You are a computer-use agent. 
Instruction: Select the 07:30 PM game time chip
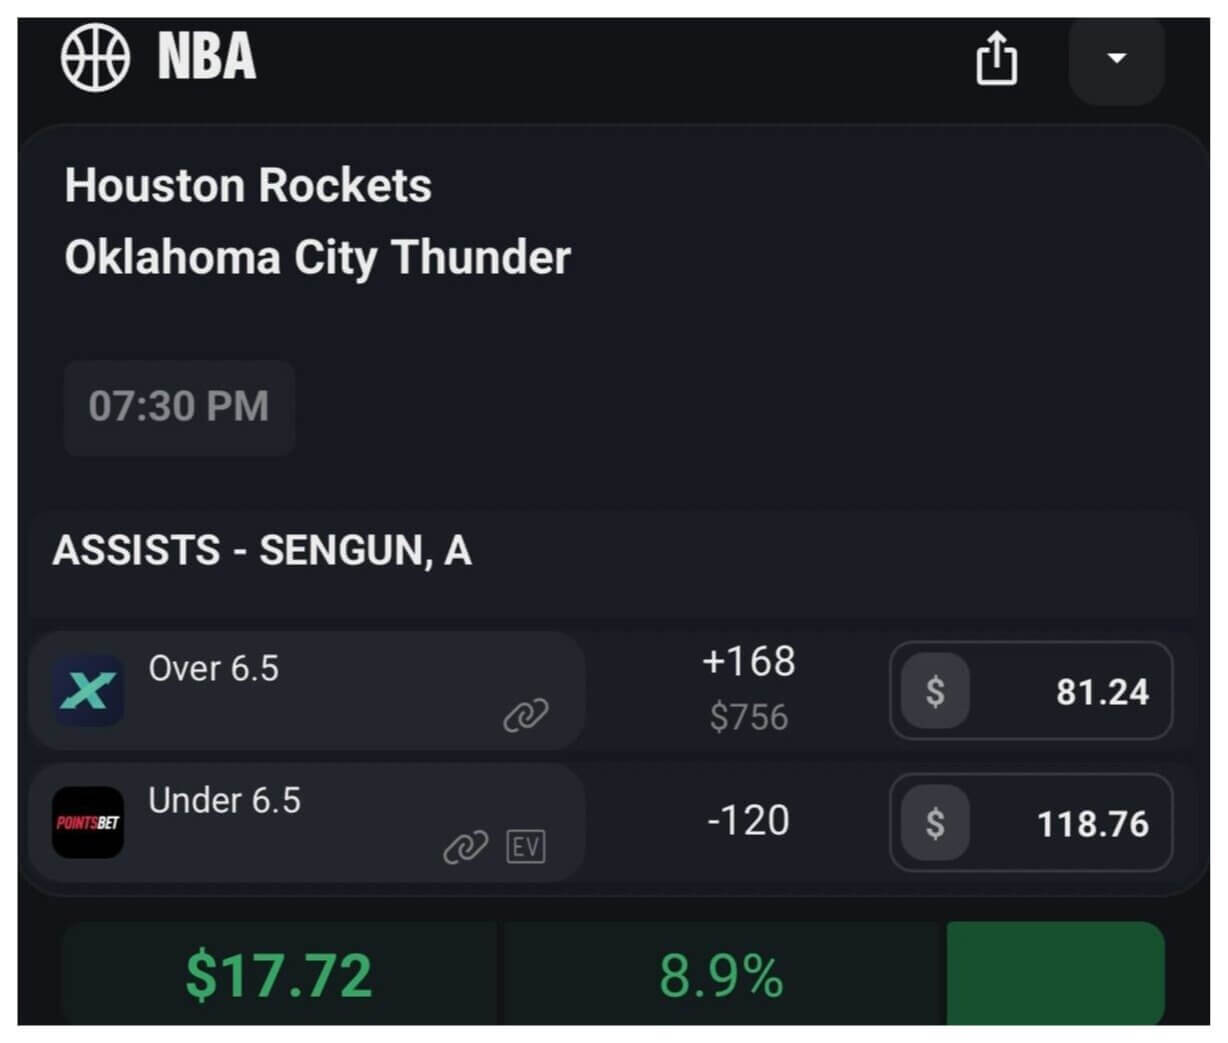coord(179,407)
